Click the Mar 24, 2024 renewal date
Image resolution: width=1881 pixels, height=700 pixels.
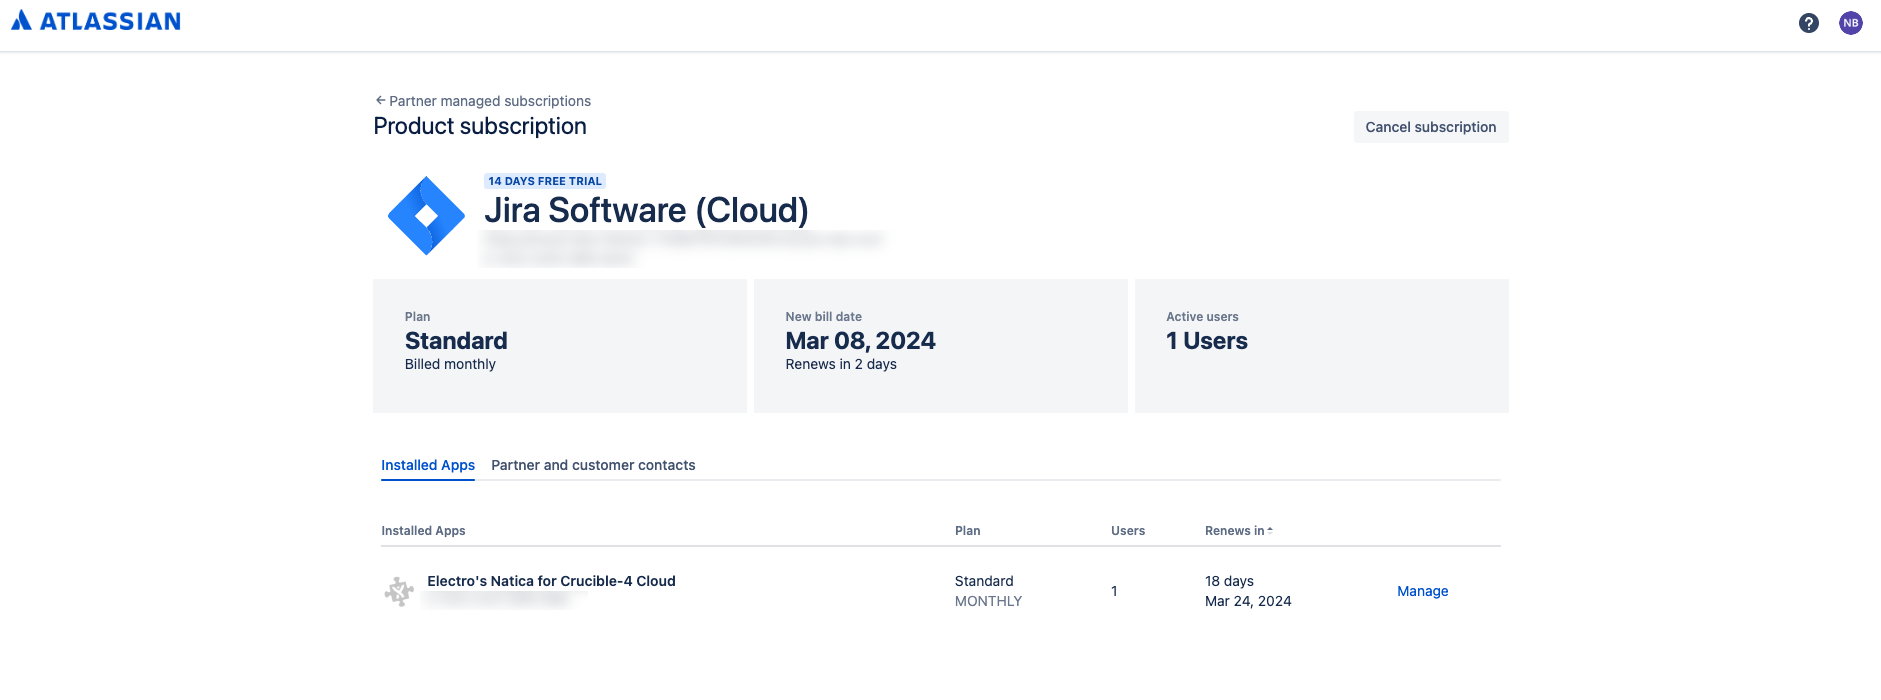1248,601
